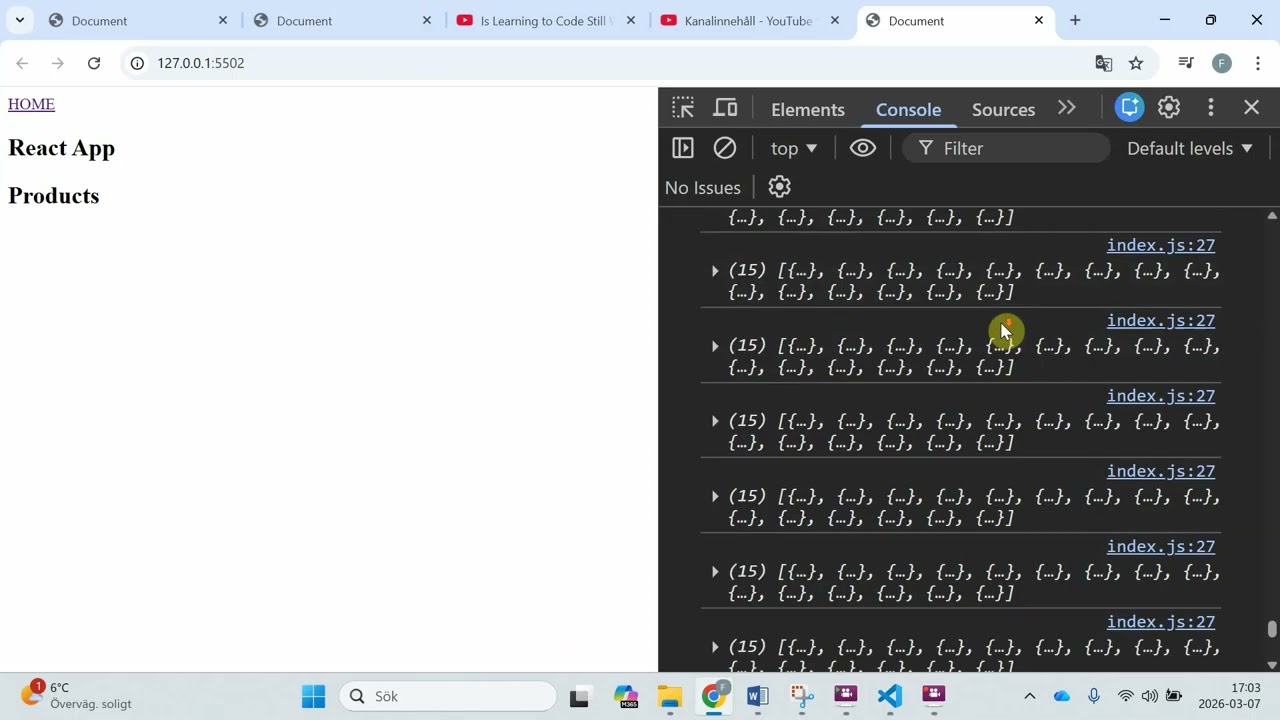This screenshot has height=720, width=1280.
Task: Click the console scrollbar up arrow
Action: [x=1272, y=216]
